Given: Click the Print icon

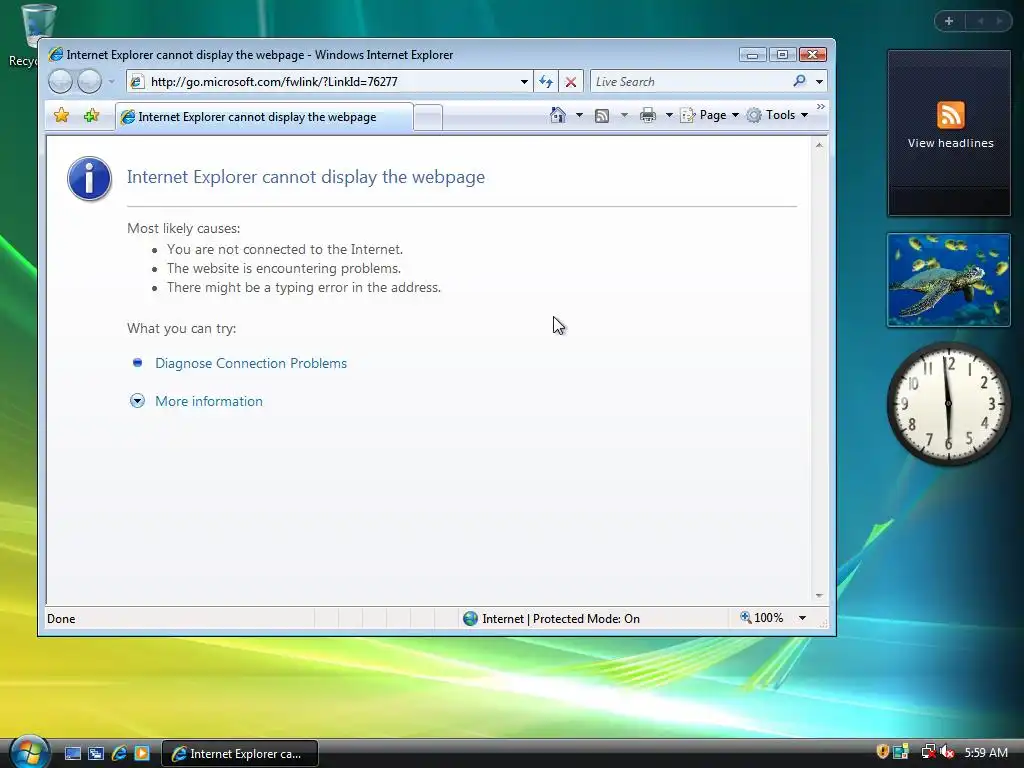Looking at the screenshot, I should tap(648, 116).
